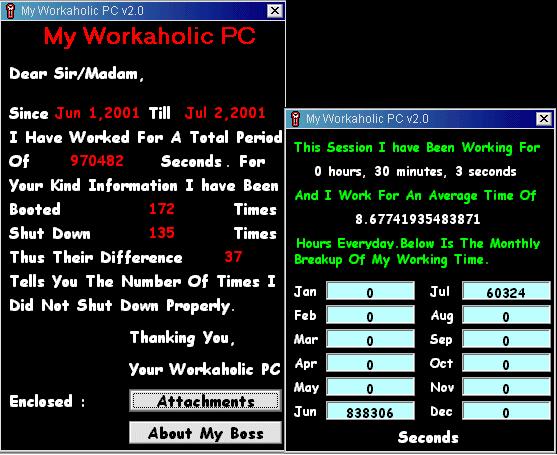
Task: Select the Feb seconds field
Action: 370,315
